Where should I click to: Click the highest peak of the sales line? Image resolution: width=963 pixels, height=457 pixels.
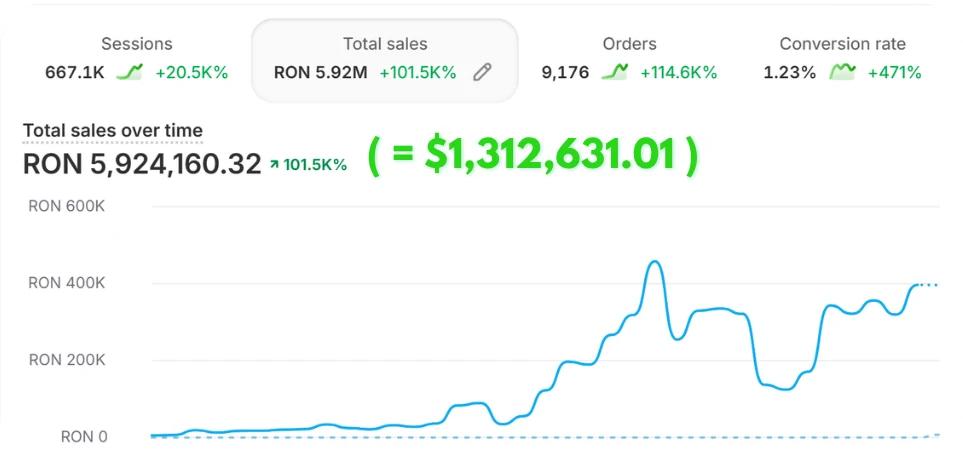tap(655, 262)
